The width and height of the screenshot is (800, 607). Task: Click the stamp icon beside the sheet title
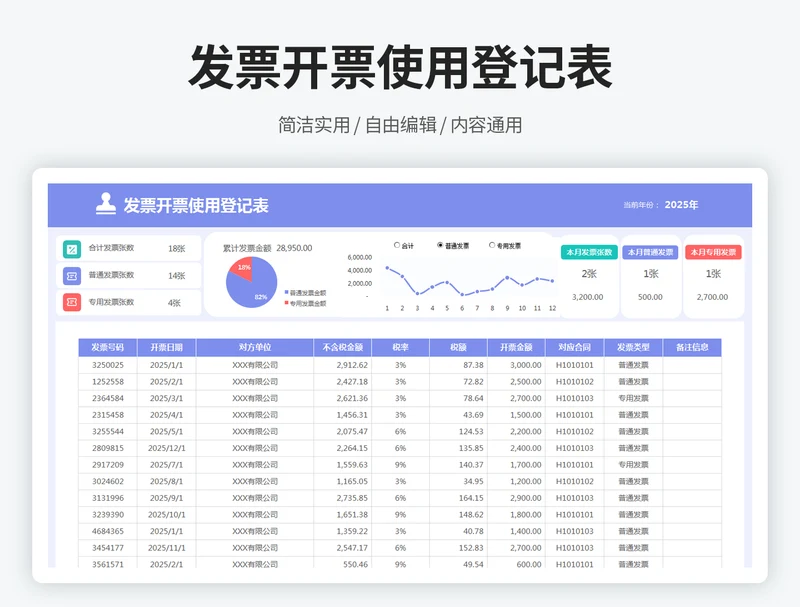pyautogui.click(x=106, y=204)
